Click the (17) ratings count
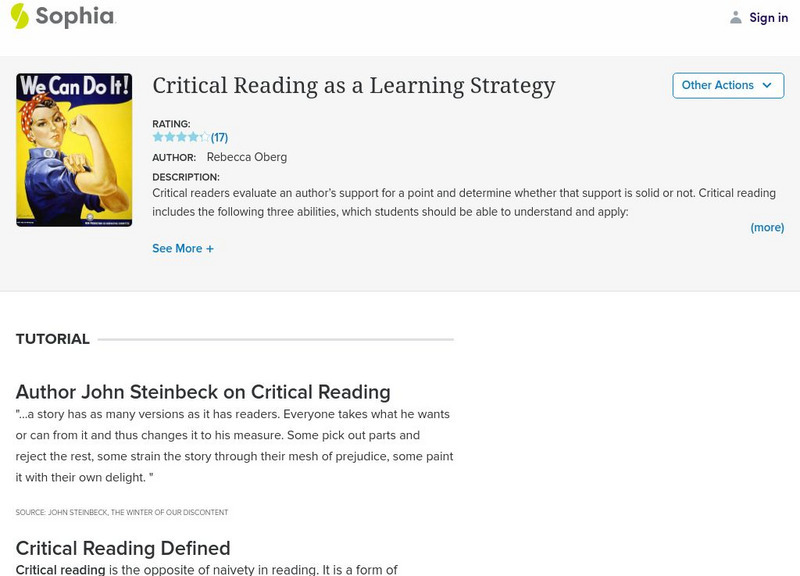The width and height of the screenshot is (800, 576). pyautogui.click(x=220, y=137)
